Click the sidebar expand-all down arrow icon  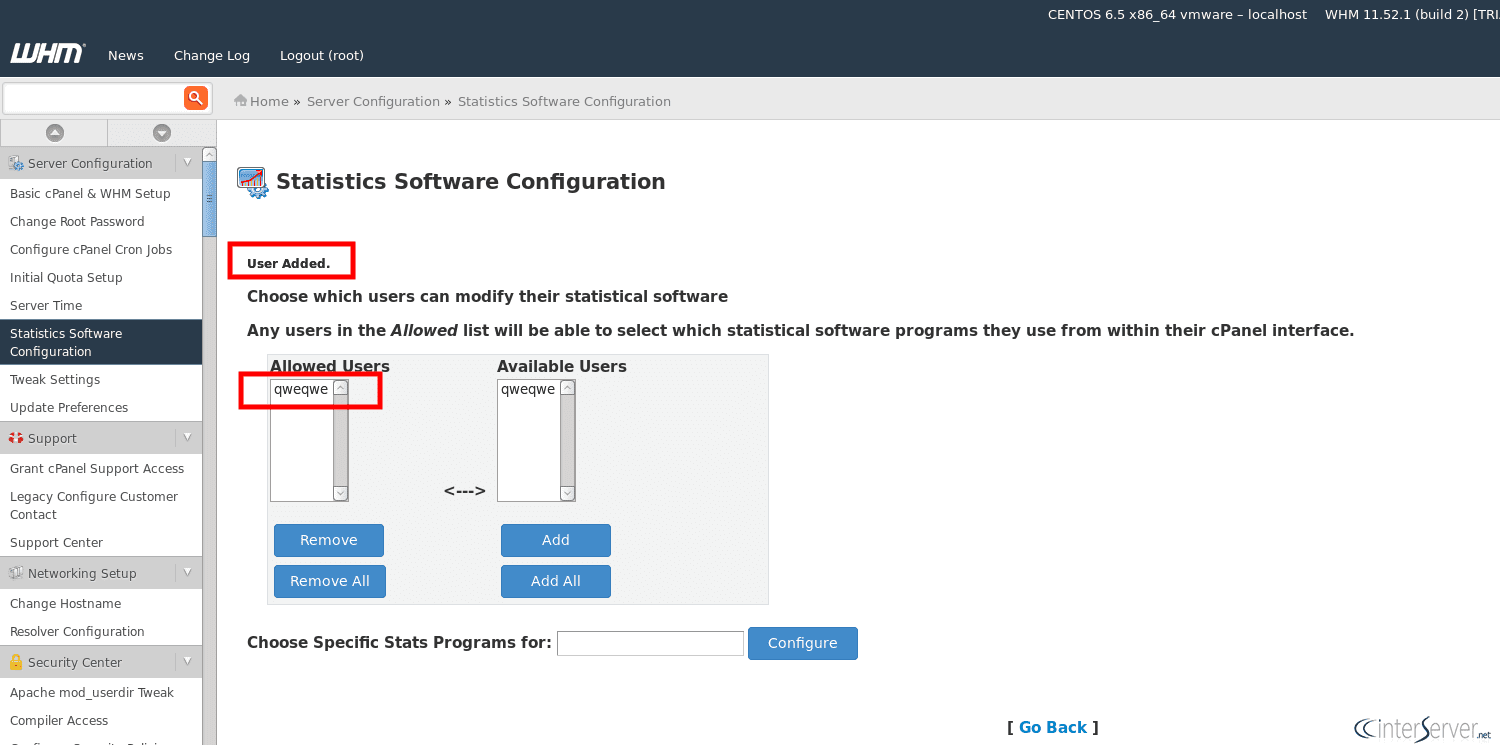click(162, 133)
